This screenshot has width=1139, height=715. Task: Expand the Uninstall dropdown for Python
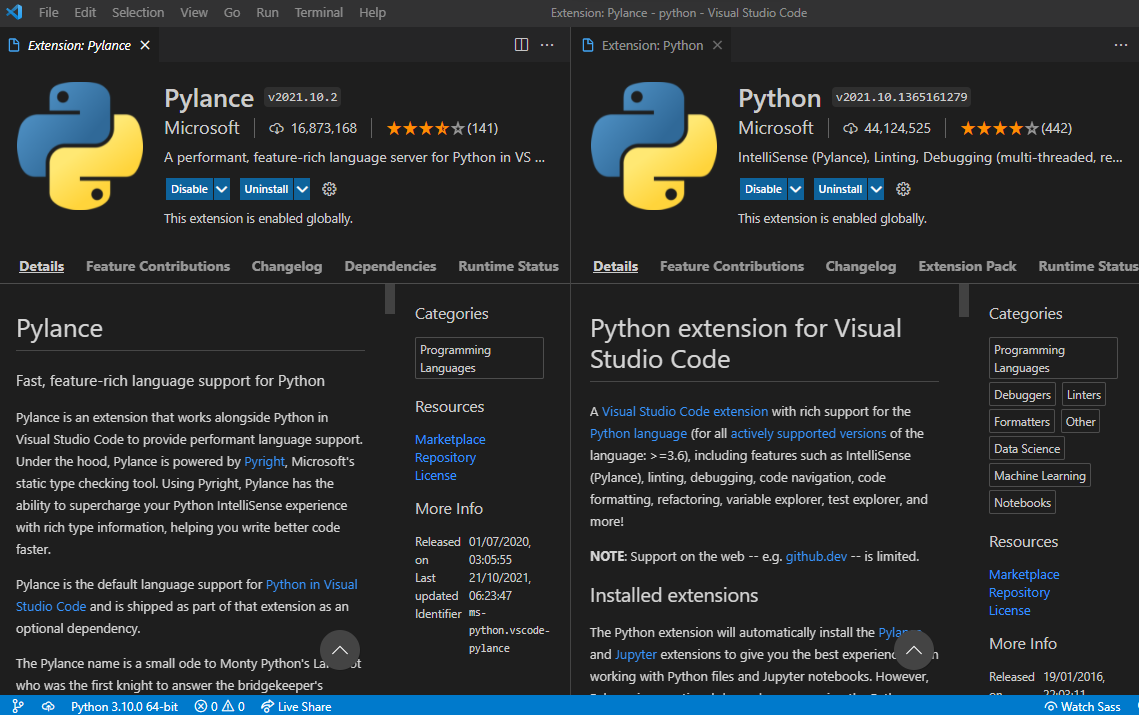click(876, 189)
